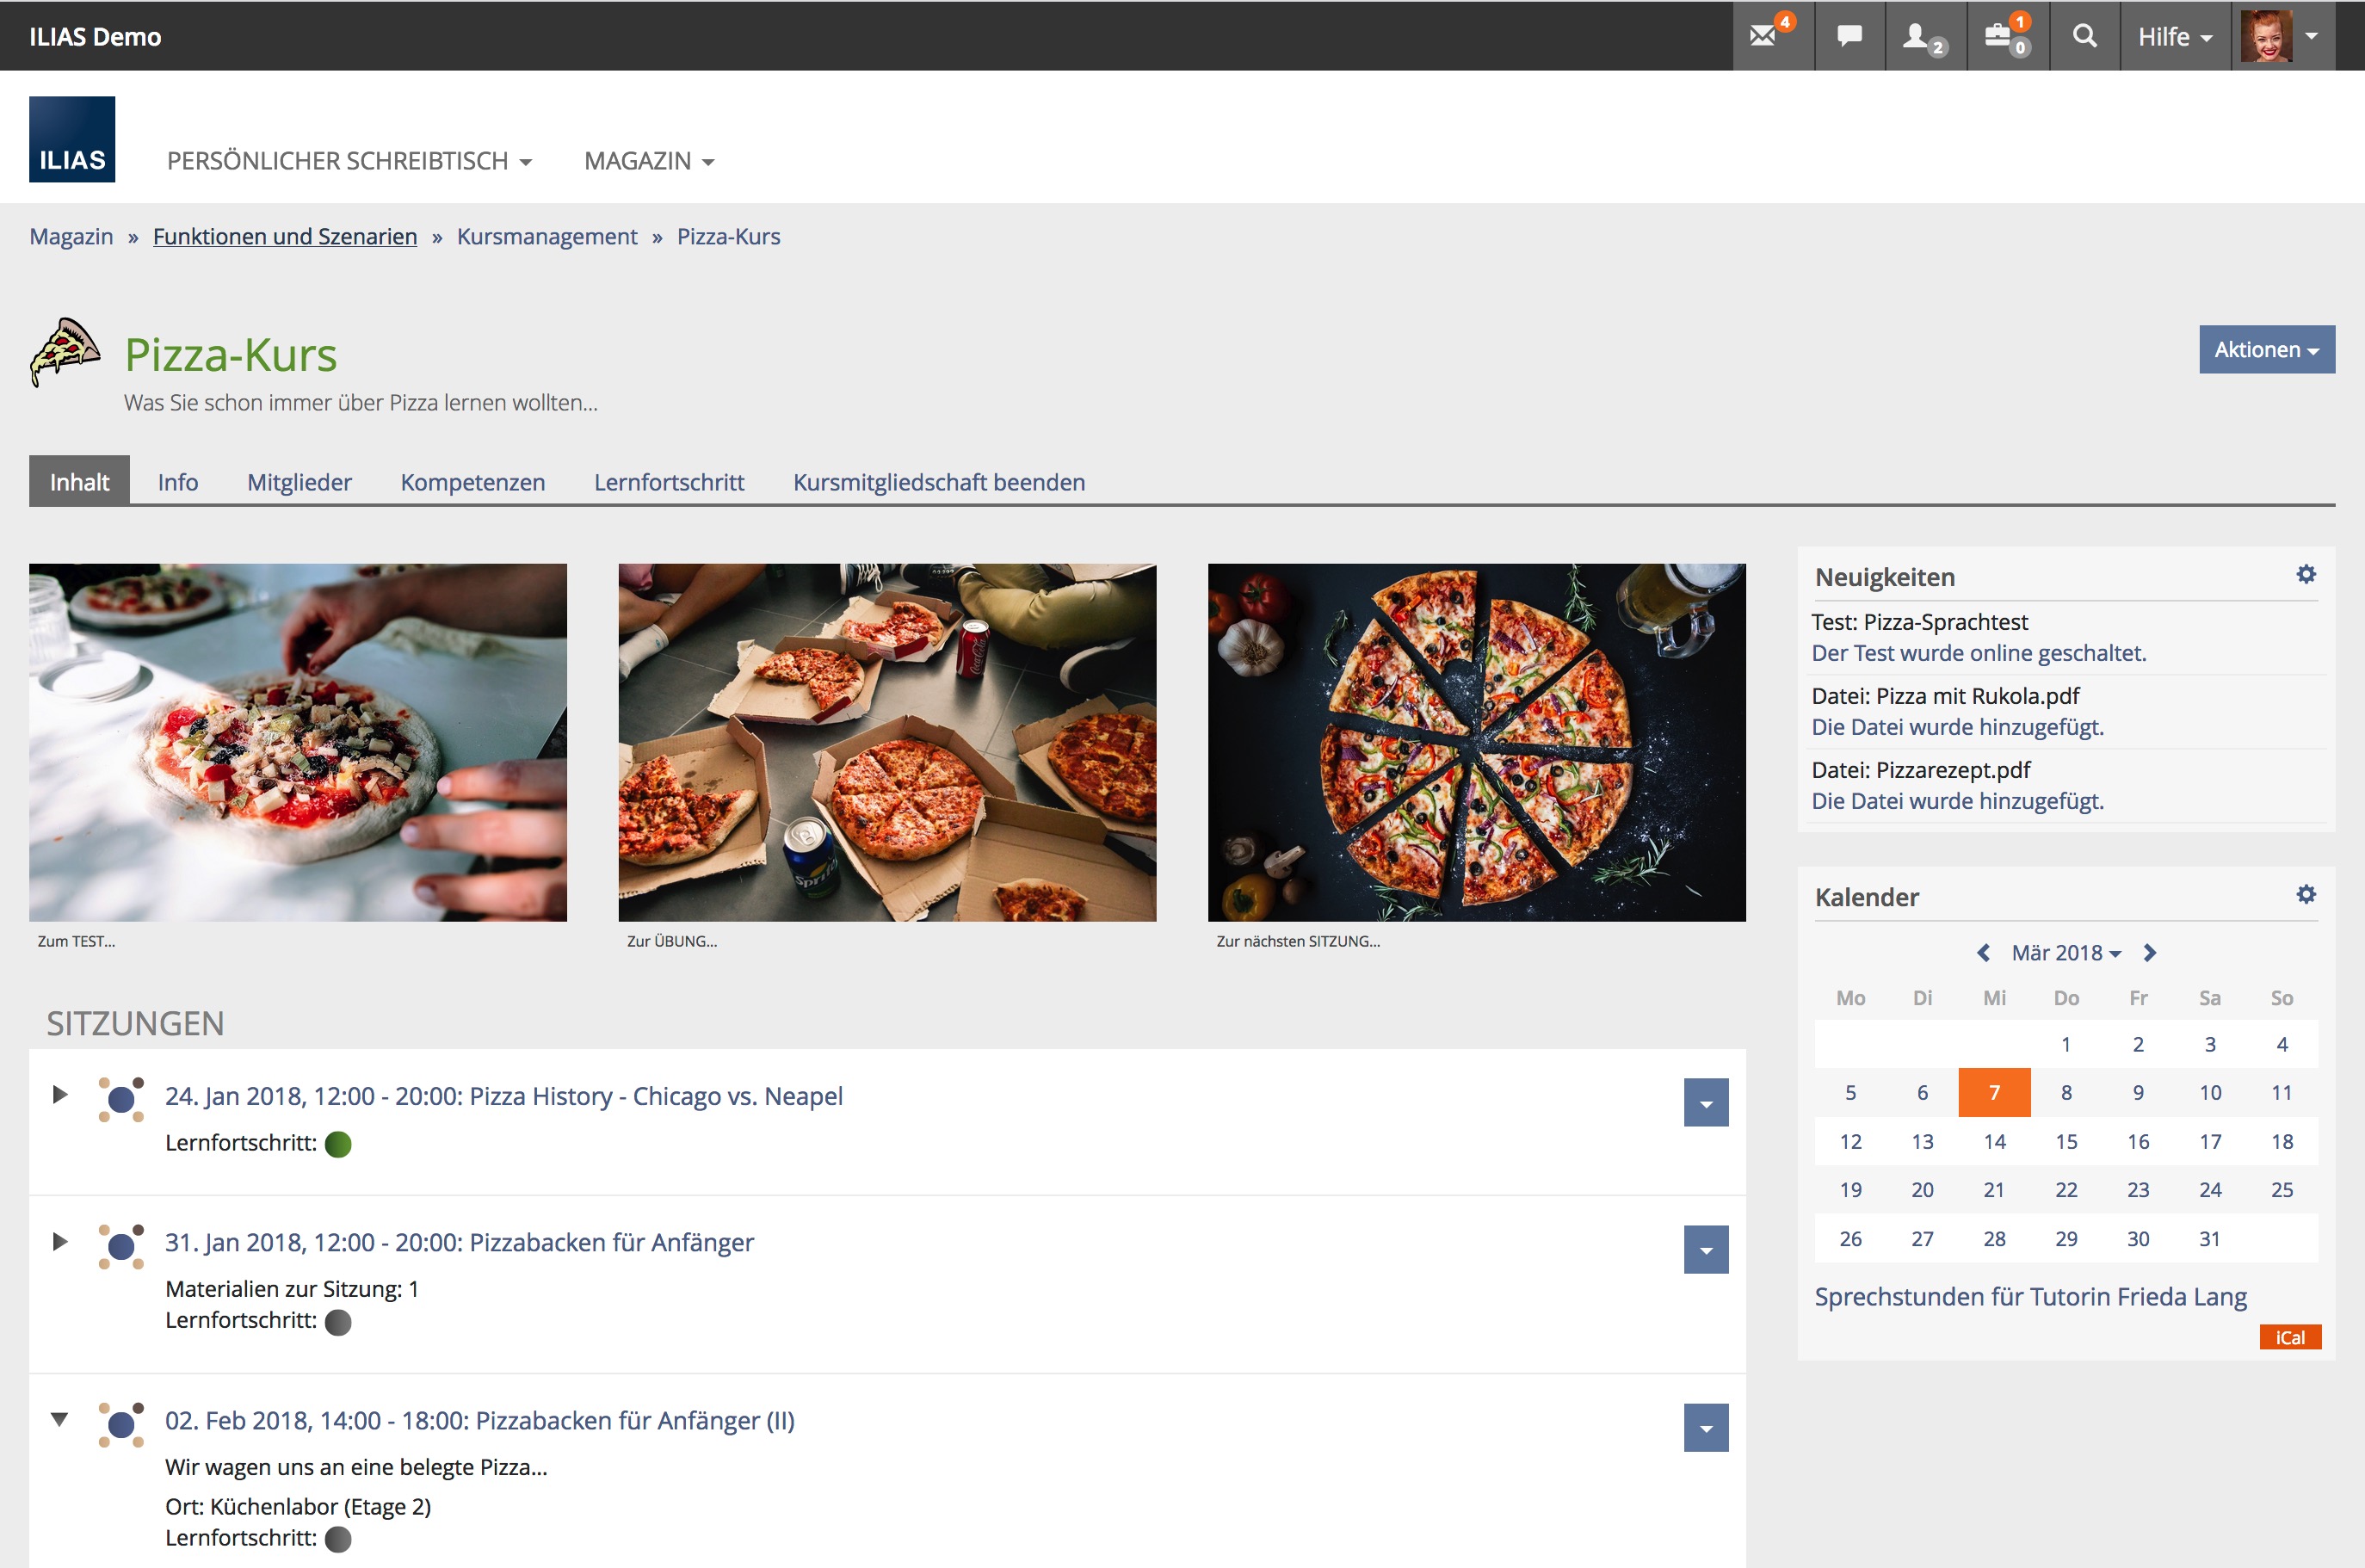2365x1568 pixels.
Task: Open 24. Jan Pizza History session title
Action: 503,1096
